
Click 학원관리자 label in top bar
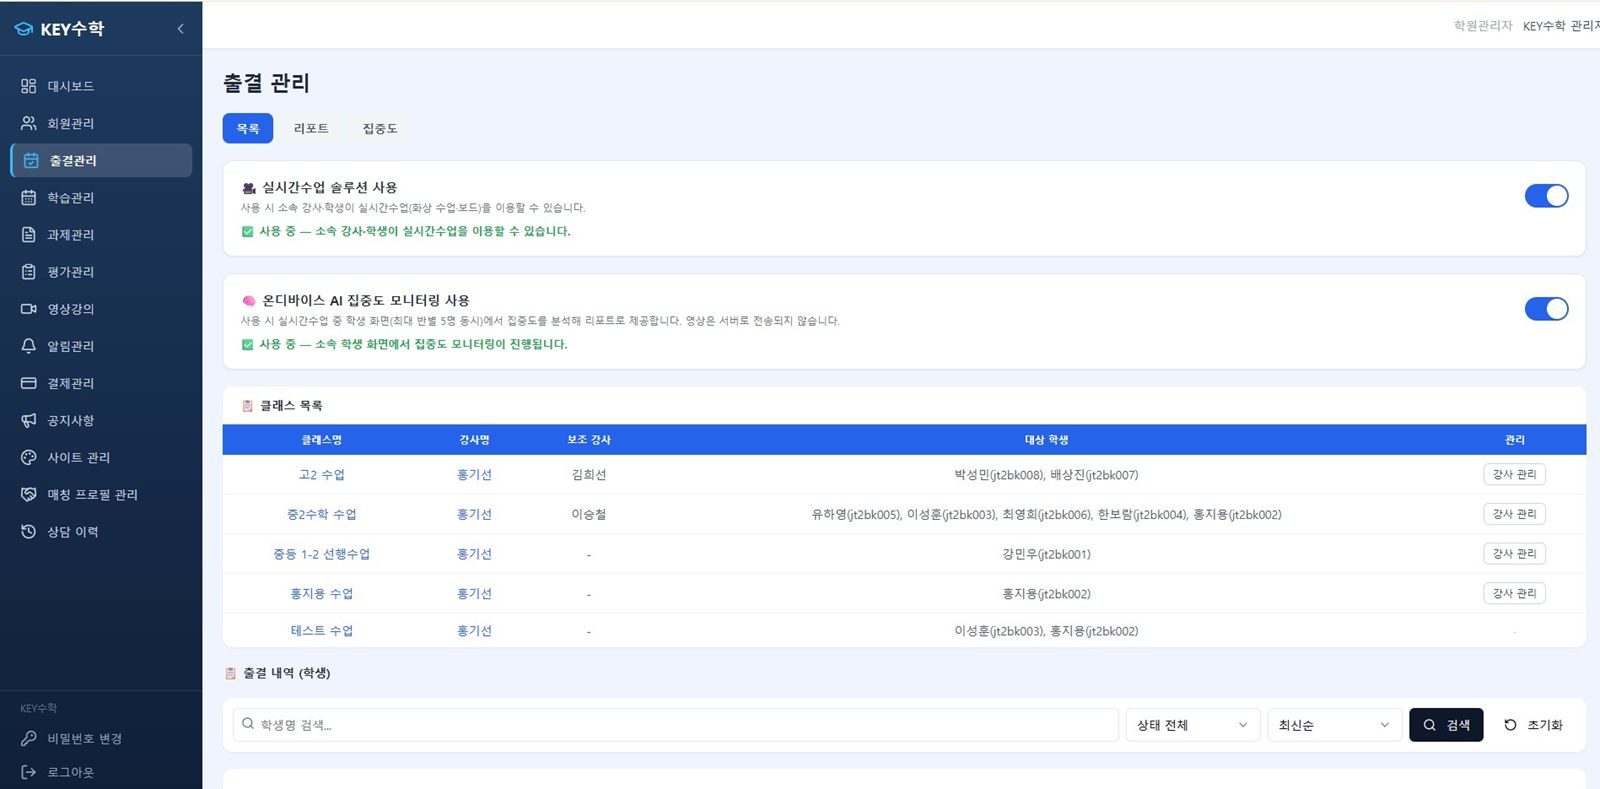point(1483,26)
